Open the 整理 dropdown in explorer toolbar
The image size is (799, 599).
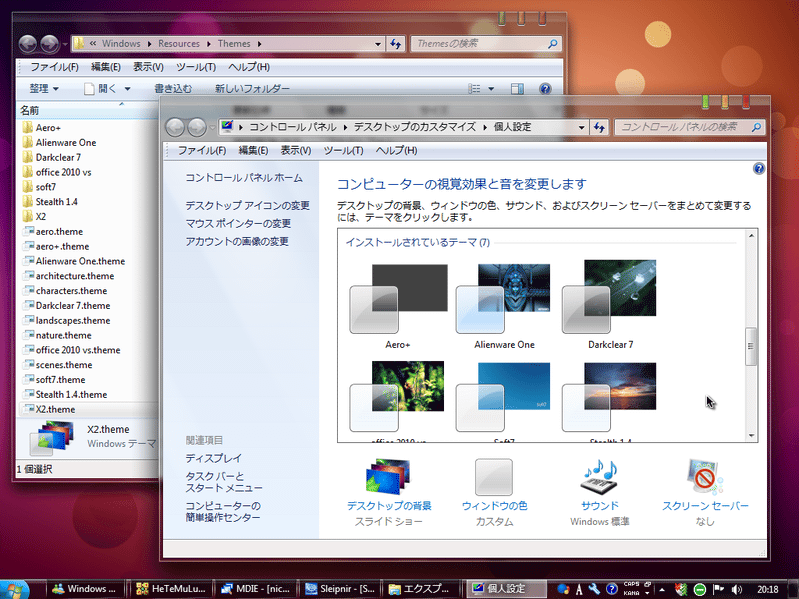(x=44, y=89)
